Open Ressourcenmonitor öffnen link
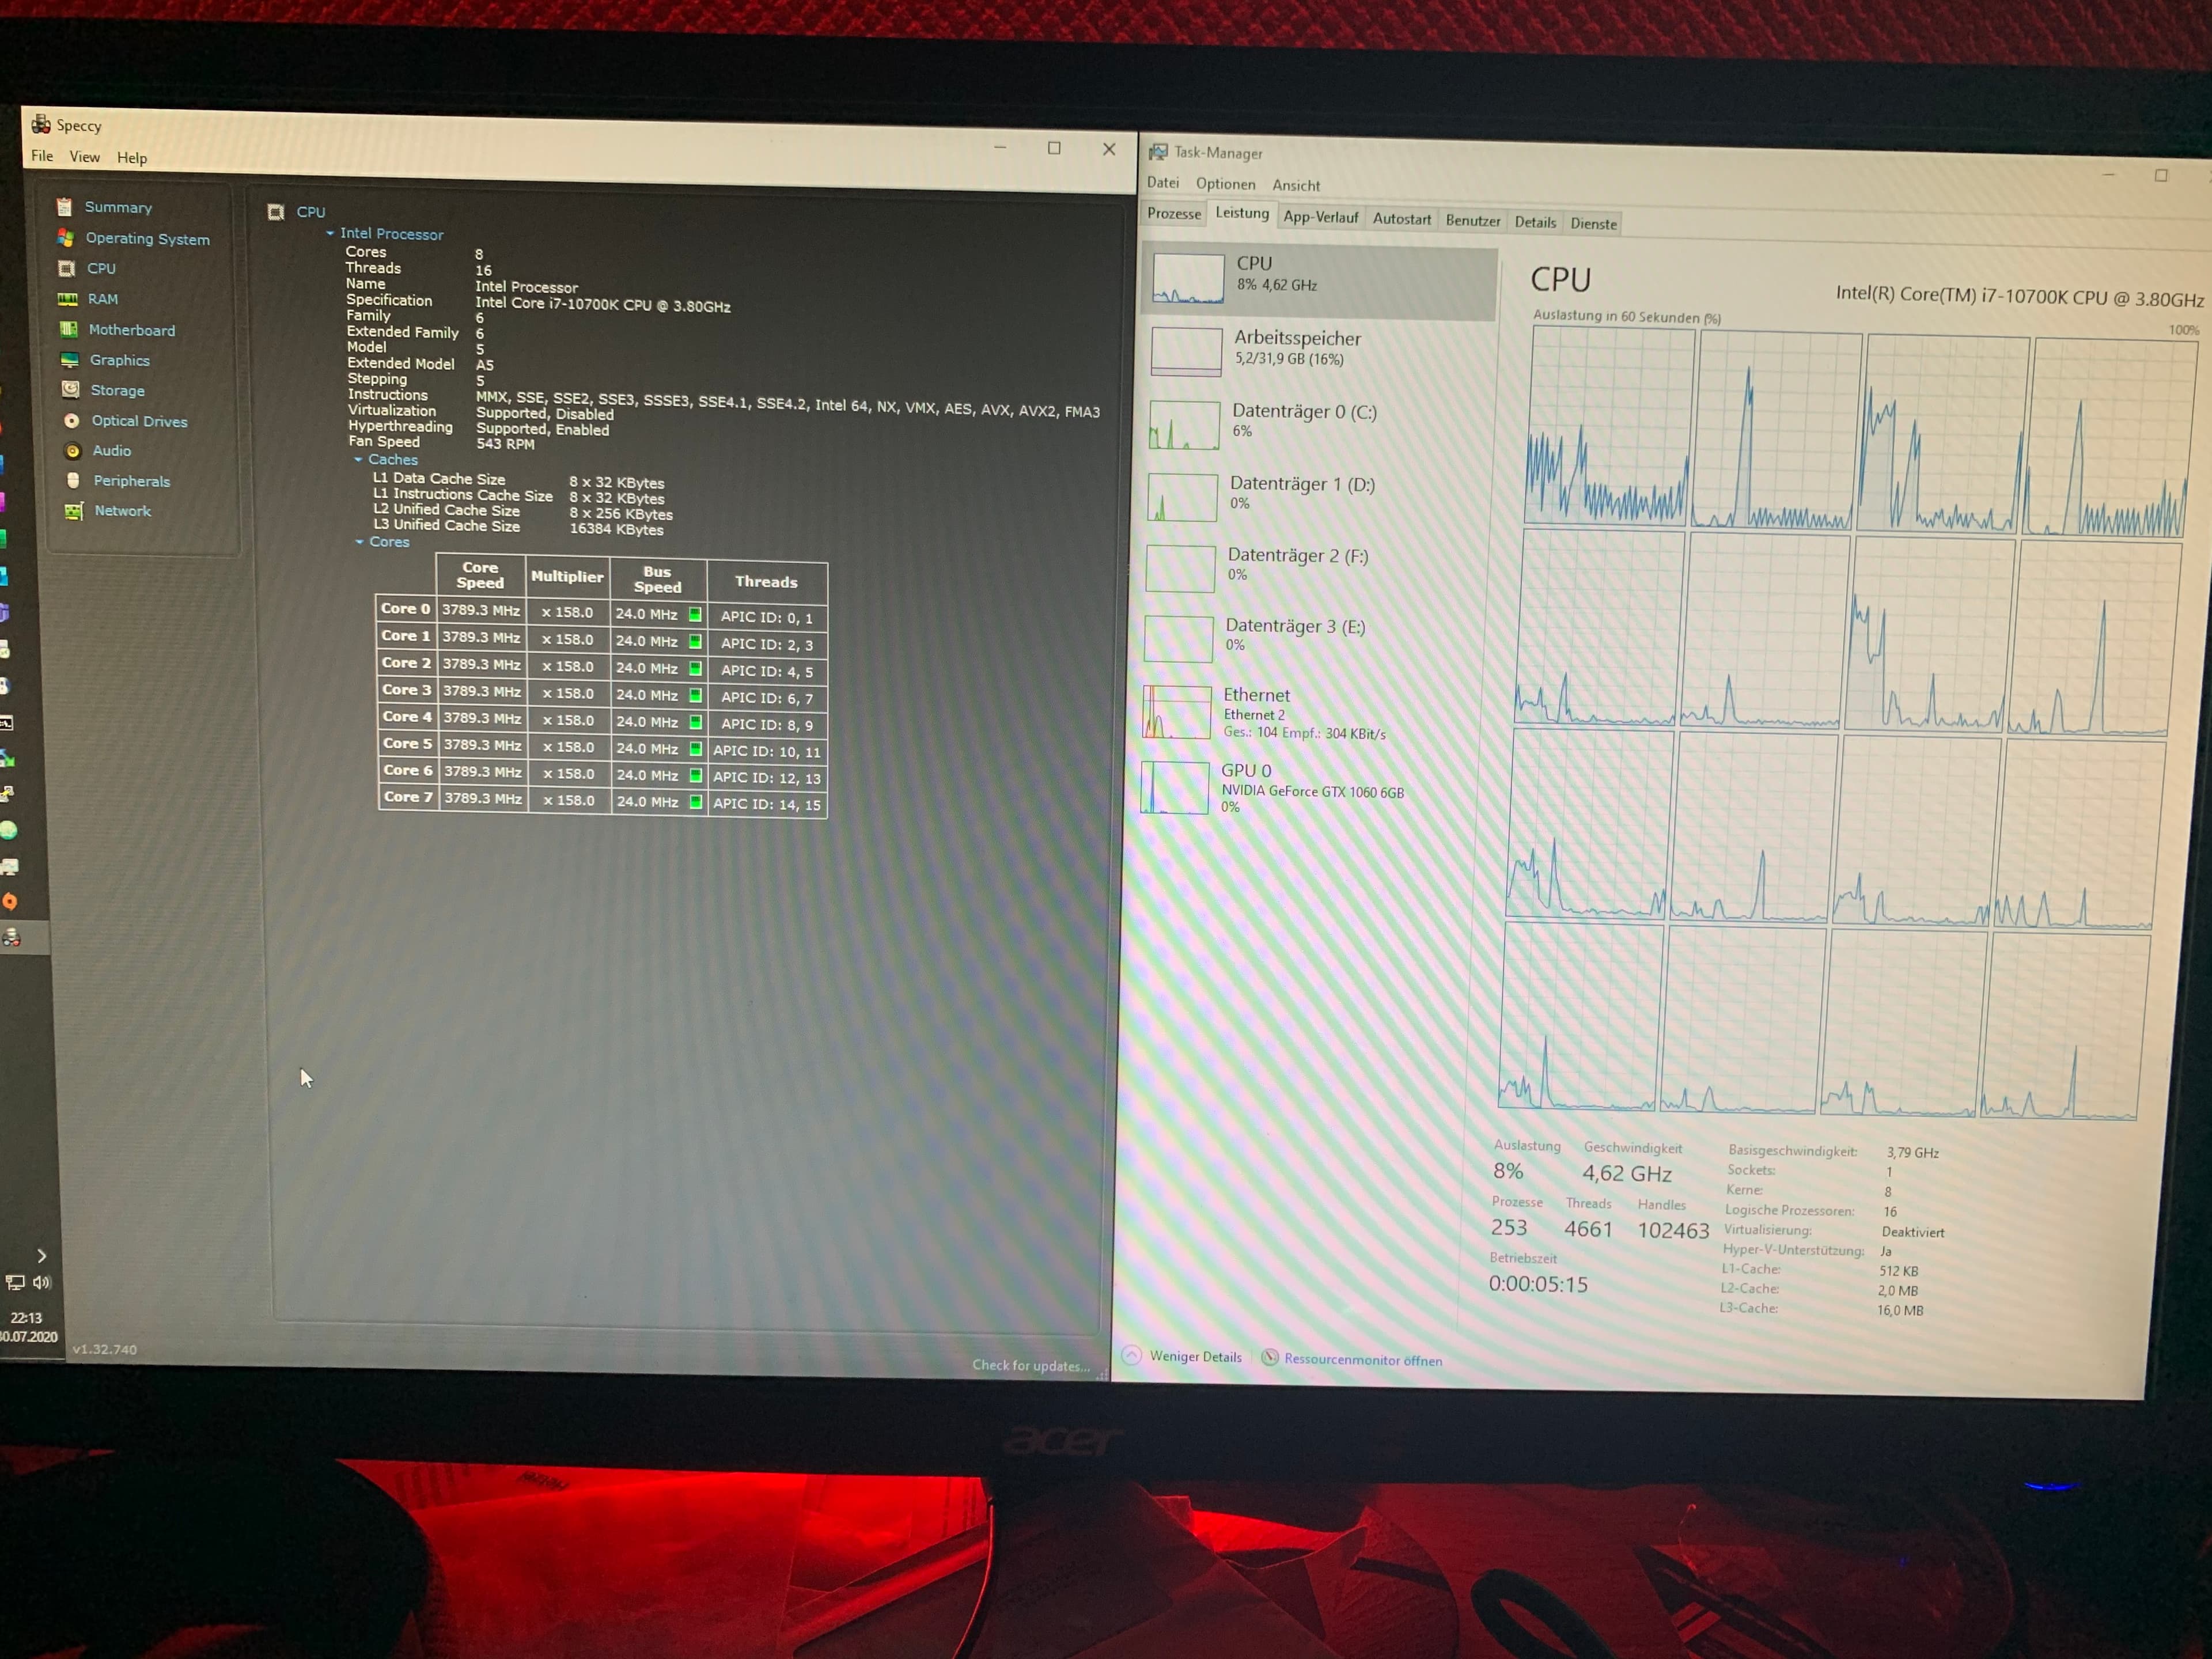This screenshot has height=1659, width=2212. tap(1363, 1360)
